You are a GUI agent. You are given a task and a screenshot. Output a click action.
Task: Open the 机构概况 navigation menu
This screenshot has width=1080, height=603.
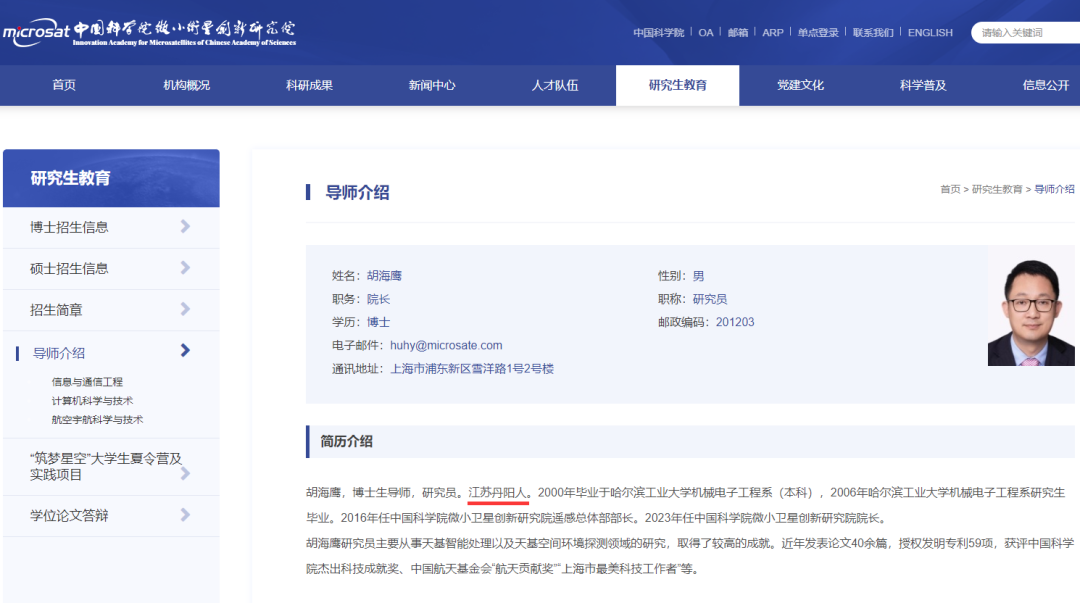click(x=187, y=85)
